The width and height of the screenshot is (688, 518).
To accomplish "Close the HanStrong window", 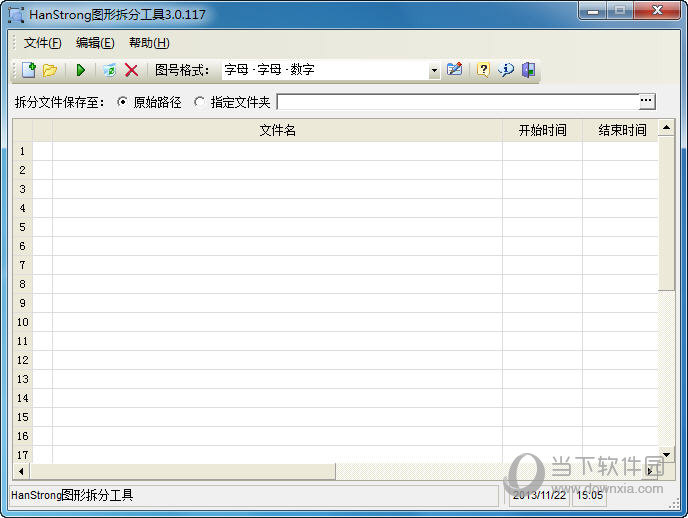I will [x=657, y=11].
